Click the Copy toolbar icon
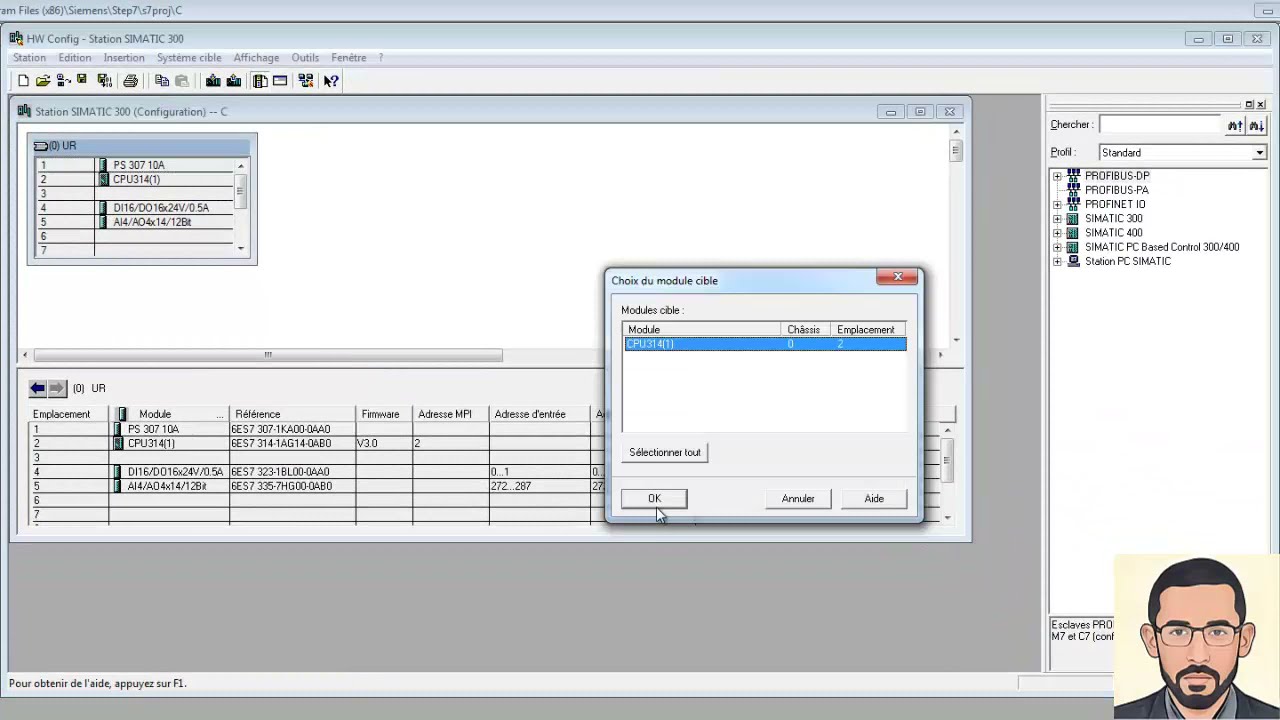The height and width of the screenshot is (720, 1280). [x=162, y=81]
